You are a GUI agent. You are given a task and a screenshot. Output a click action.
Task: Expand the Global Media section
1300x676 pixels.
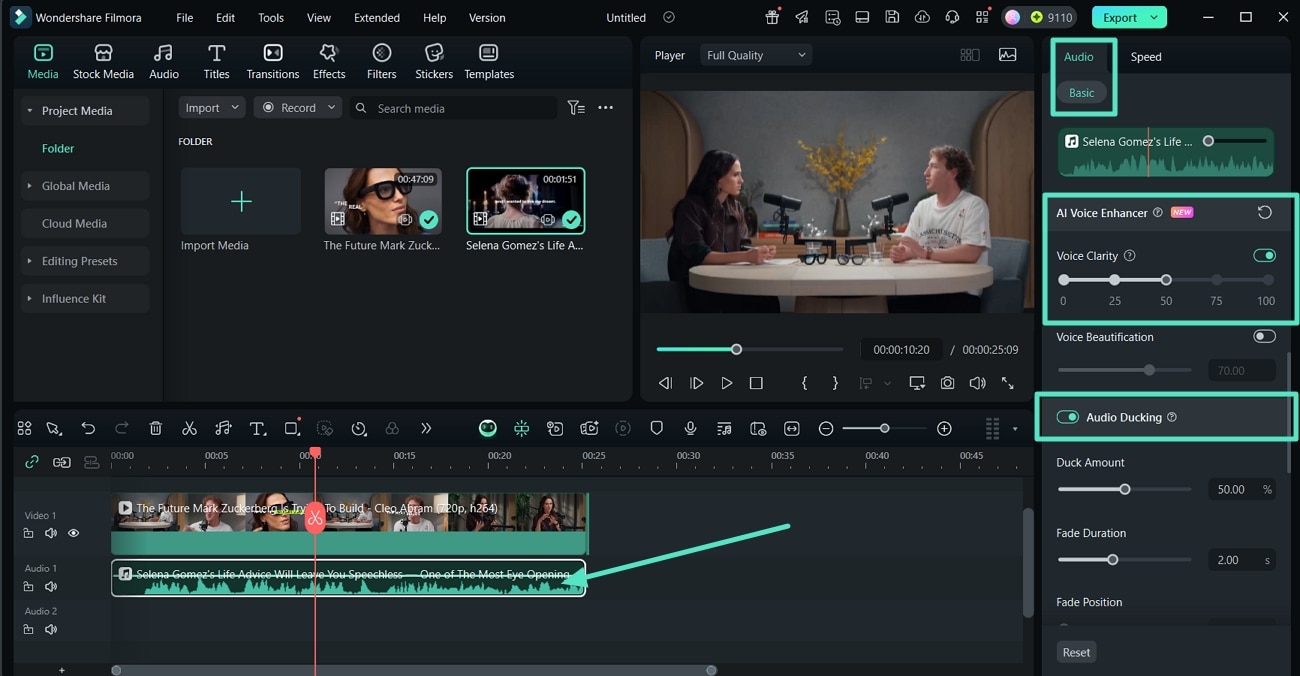pyautogui.click(x=30, y=186)
